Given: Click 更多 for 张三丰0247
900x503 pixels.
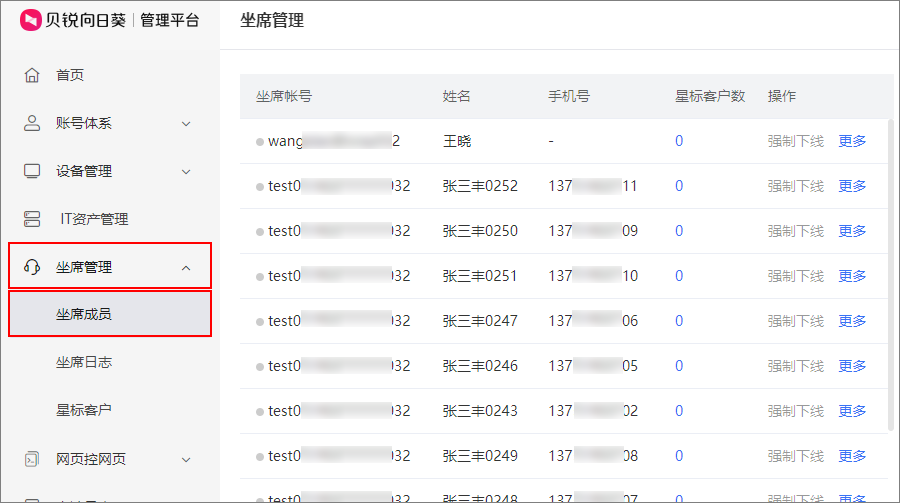Looking at the screenshot, I should tap(852, 321).
